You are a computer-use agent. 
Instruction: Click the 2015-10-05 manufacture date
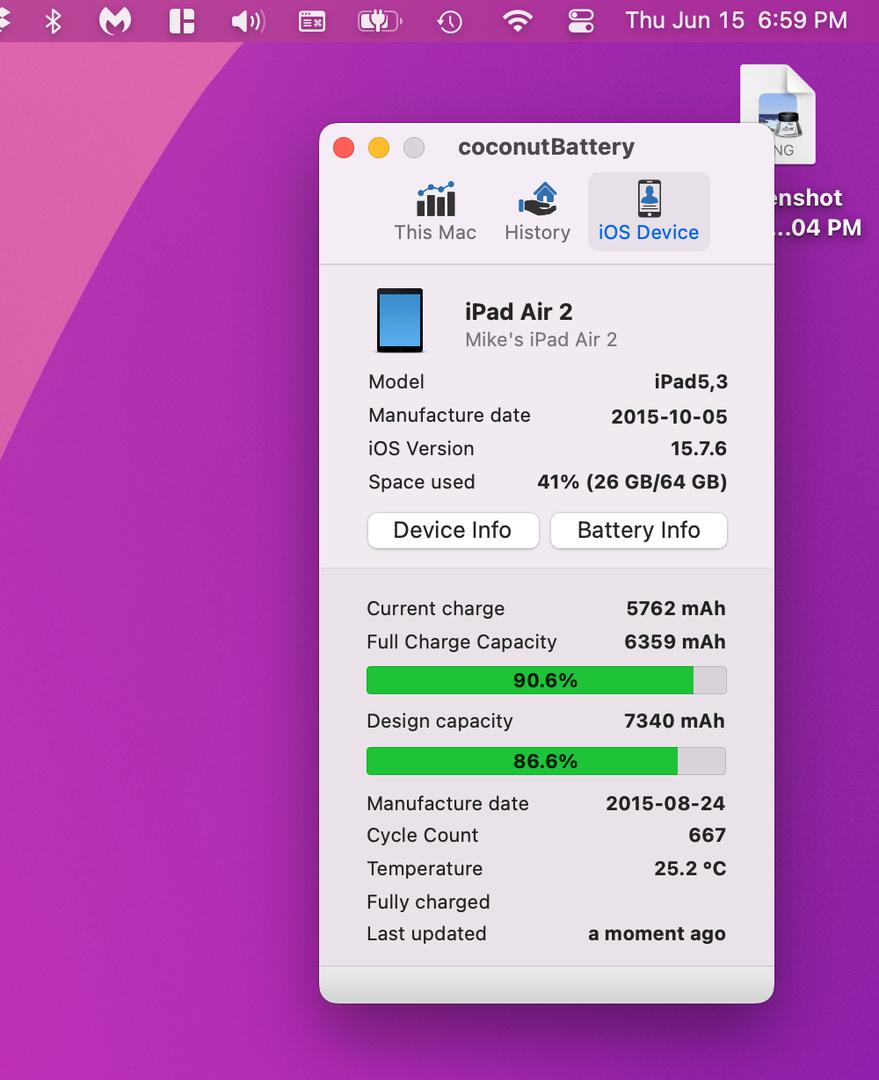tap(669, 417)
